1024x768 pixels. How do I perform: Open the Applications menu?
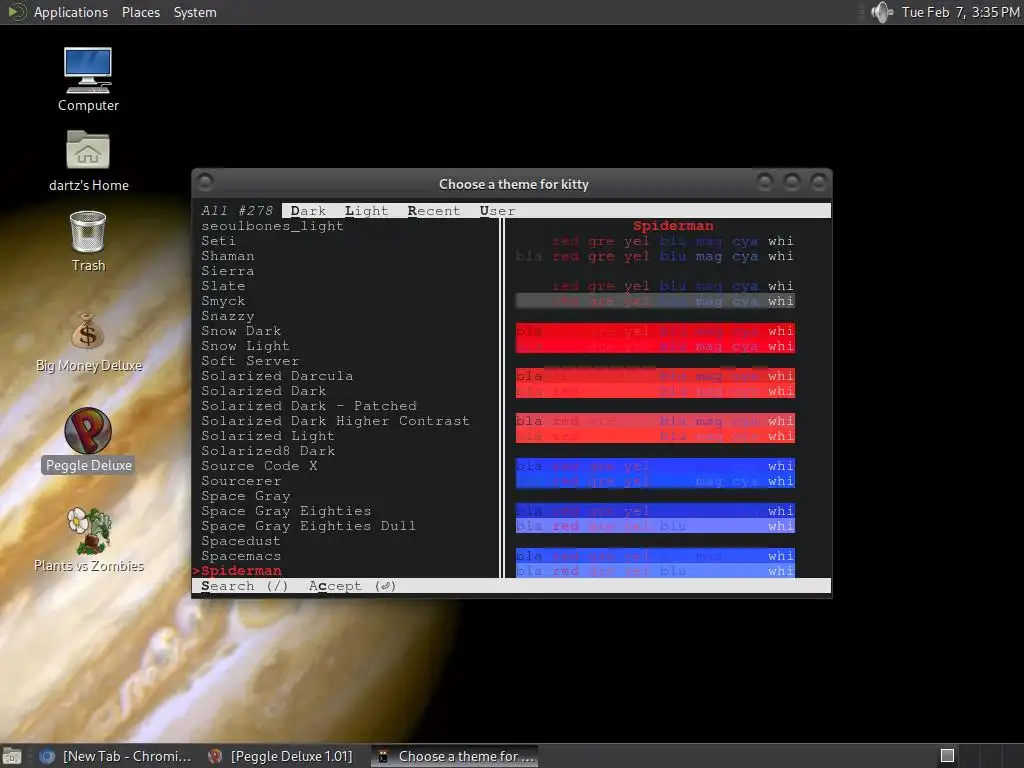(71, 12)
